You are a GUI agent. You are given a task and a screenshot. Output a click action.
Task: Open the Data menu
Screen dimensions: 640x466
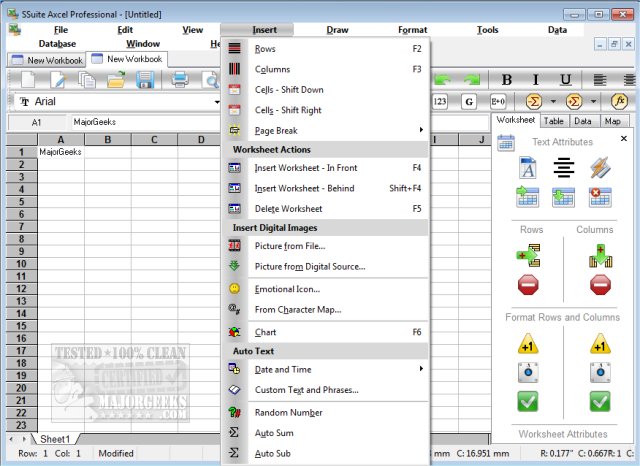tap(558, 30)
